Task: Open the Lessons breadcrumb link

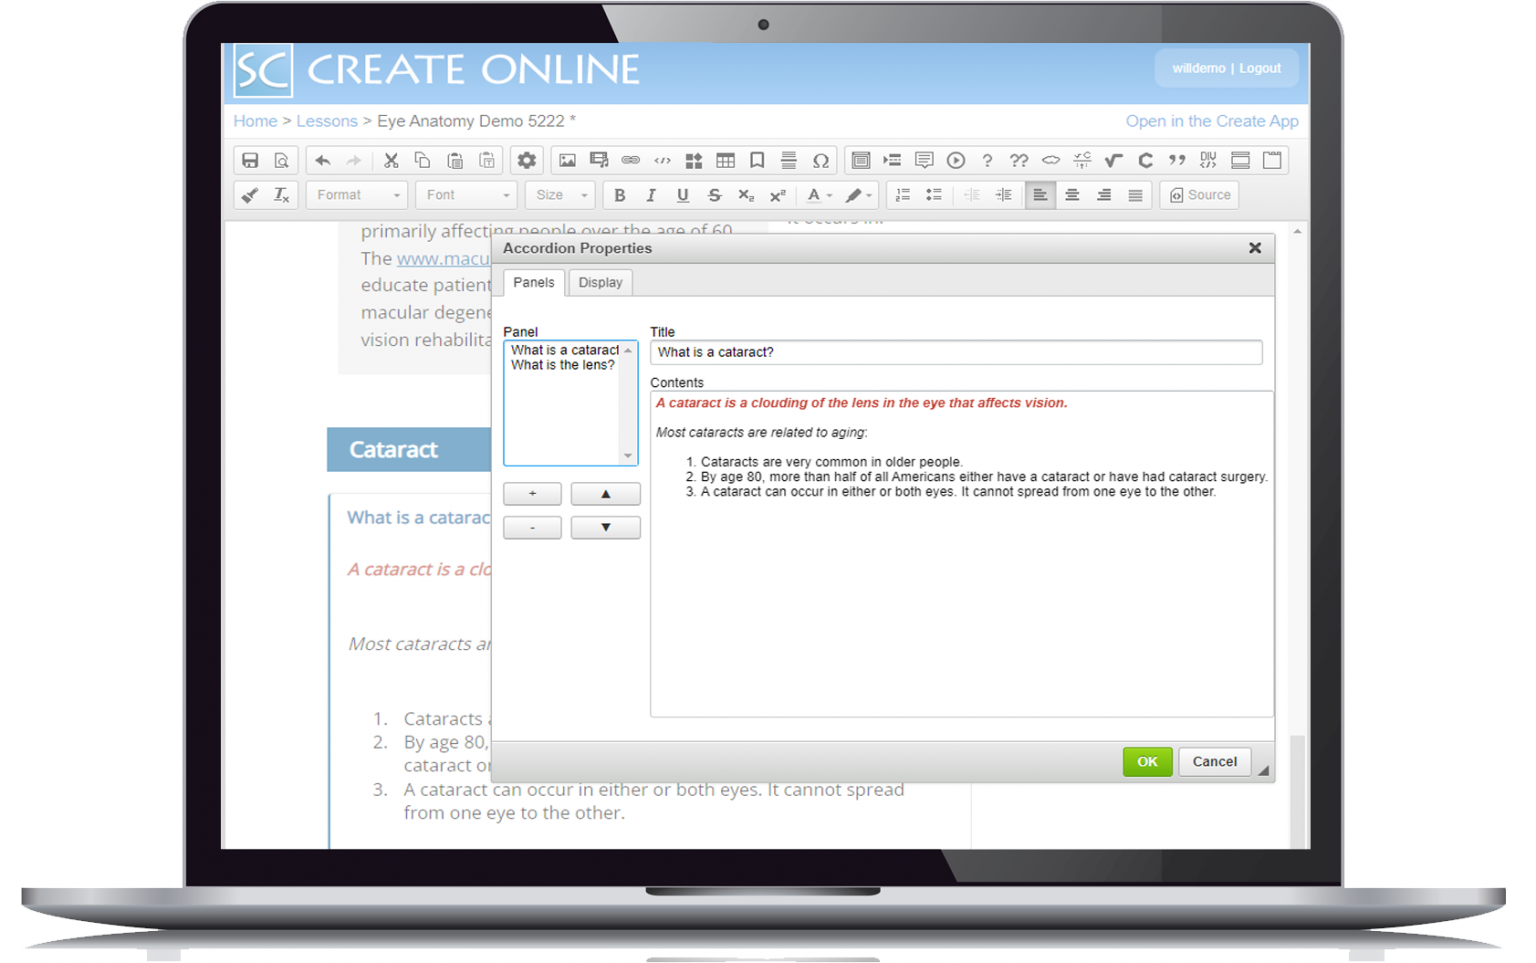Action: coord(327,121)
